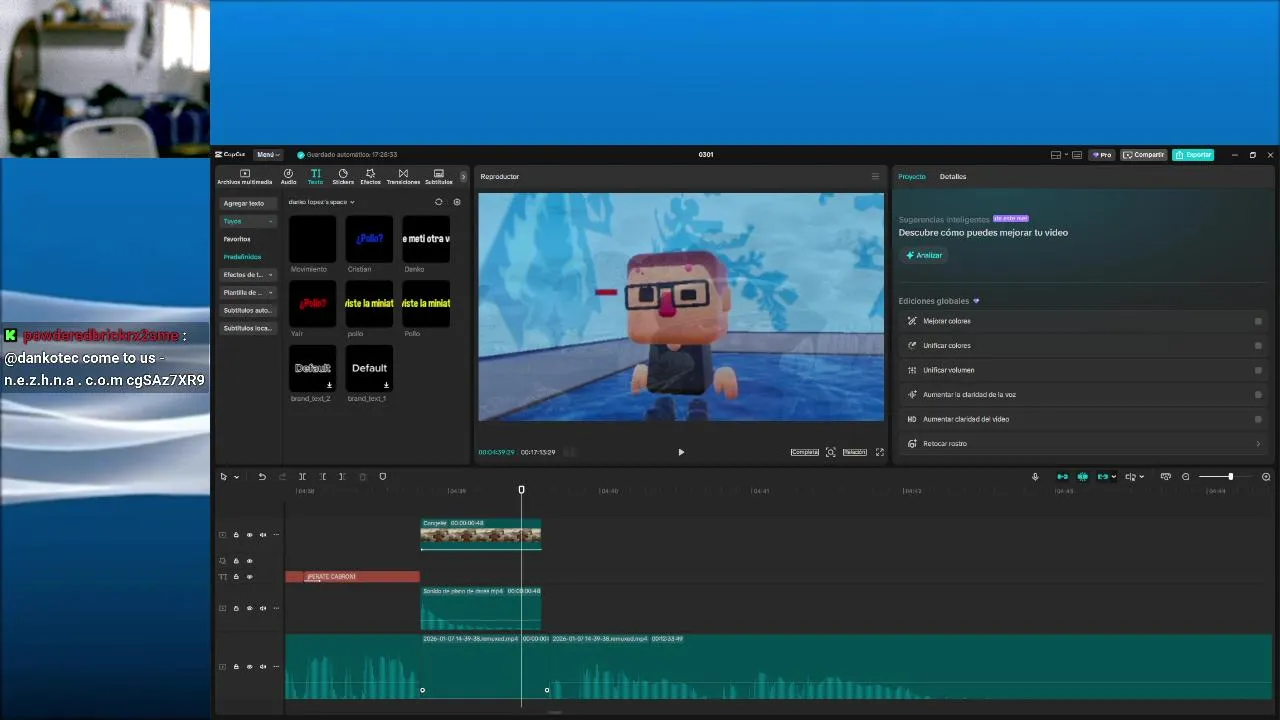Viewport: 1280px width, 720px height.
Task: Undo the last timeline action
Action: [262, 477]
